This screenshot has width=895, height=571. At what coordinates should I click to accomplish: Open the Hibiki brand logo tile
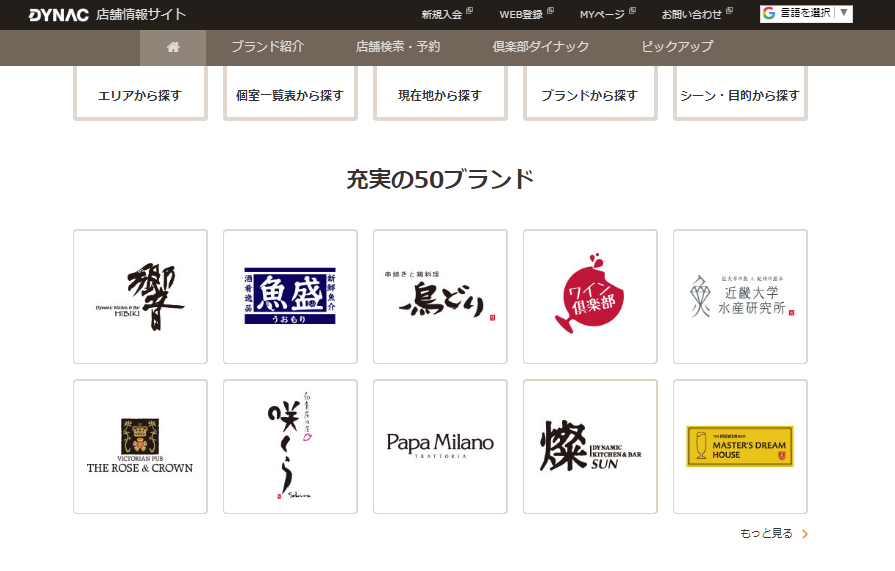point(140,296)
